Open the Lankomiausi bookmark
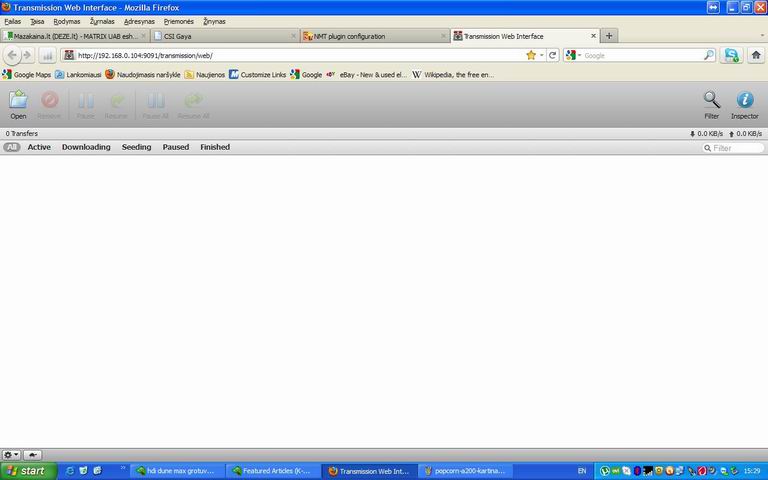 78,74
